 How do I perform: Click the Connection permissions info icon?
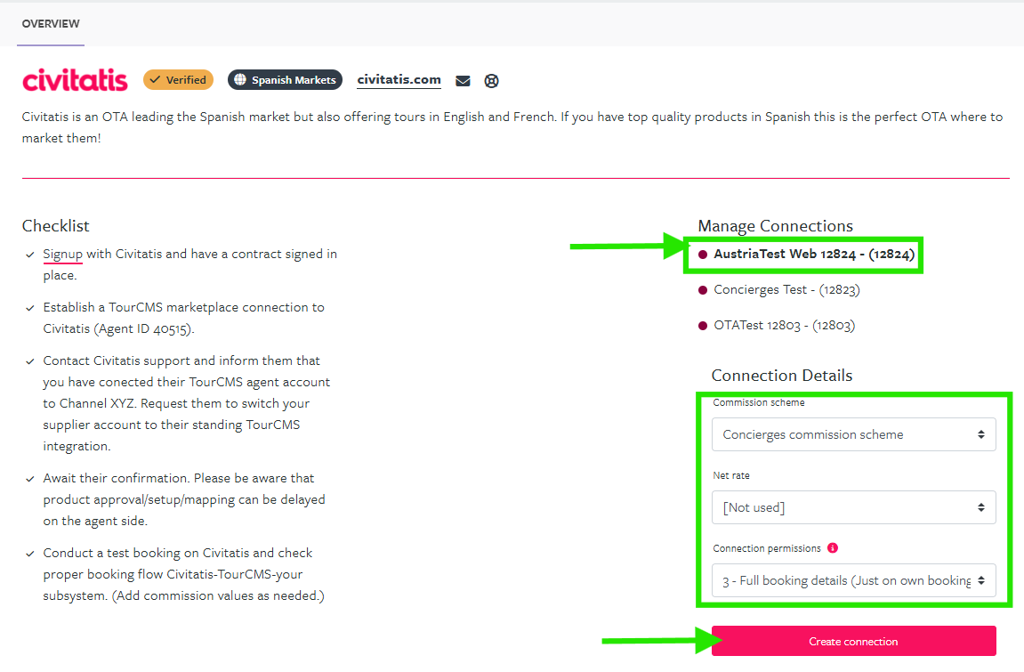click(x=833, y=548)
